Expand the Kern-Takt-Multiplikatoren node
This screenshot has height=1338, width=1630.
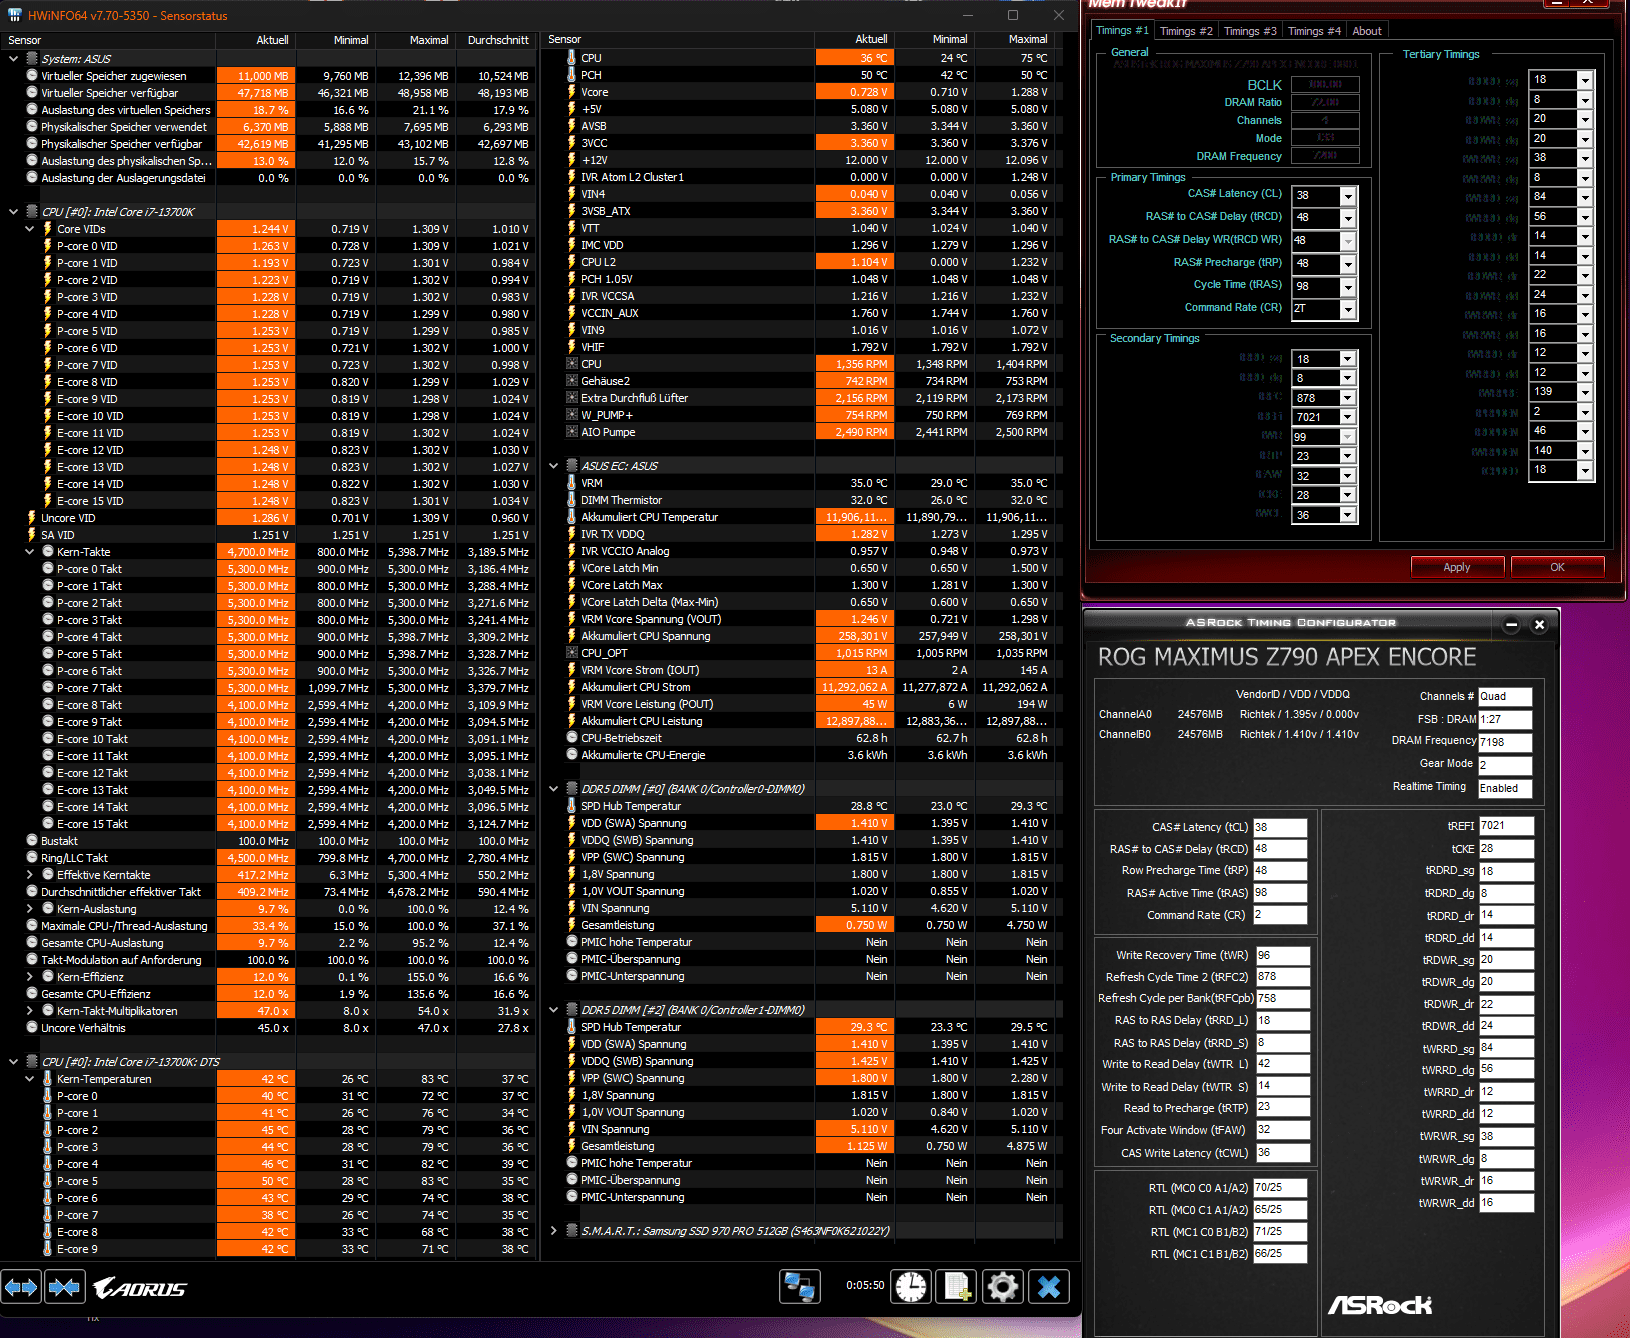coord(30,1011)
